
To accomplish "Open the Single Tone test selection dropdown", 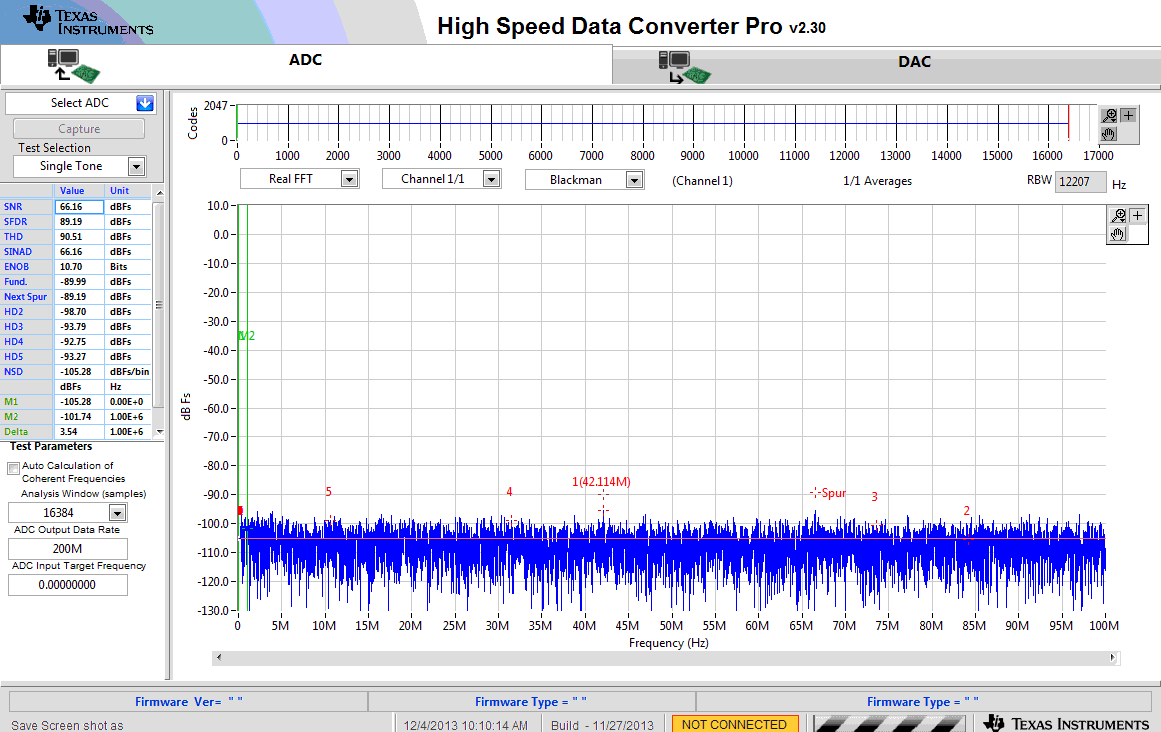I will 136,166.
